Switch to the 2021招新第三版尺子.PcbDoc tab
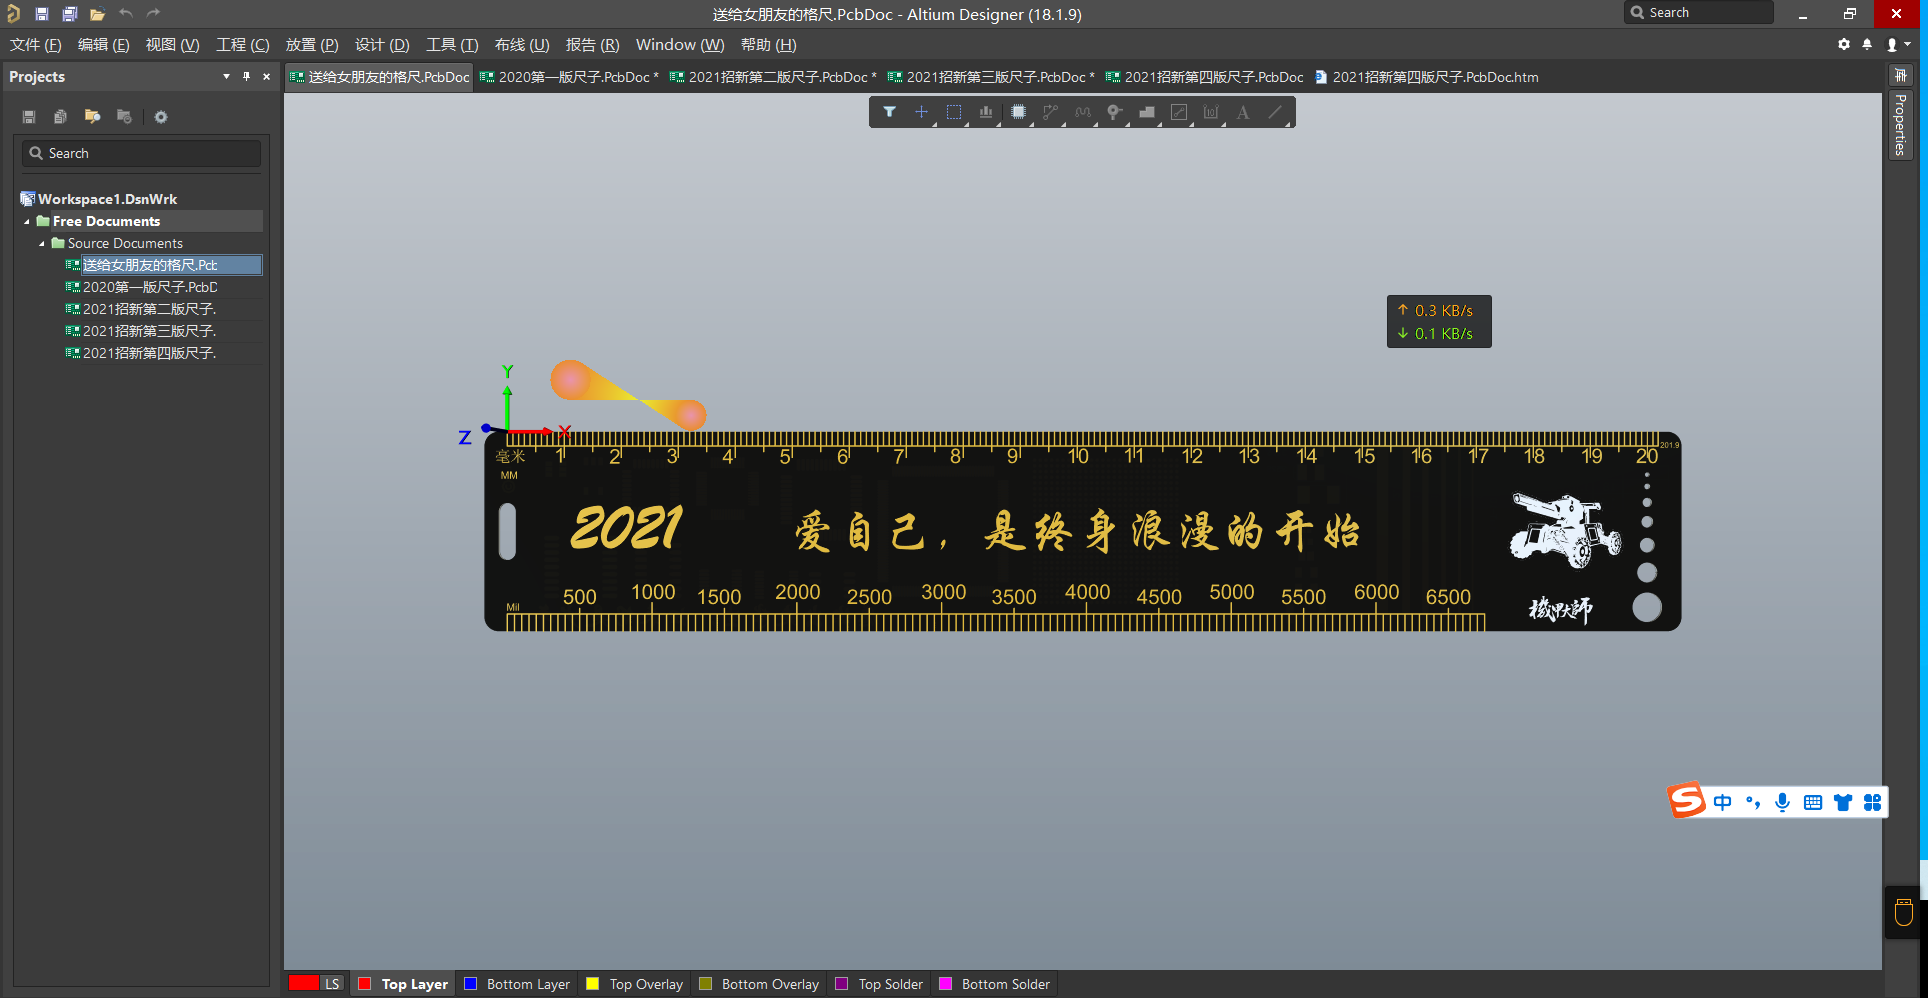 tap(990, 77)
